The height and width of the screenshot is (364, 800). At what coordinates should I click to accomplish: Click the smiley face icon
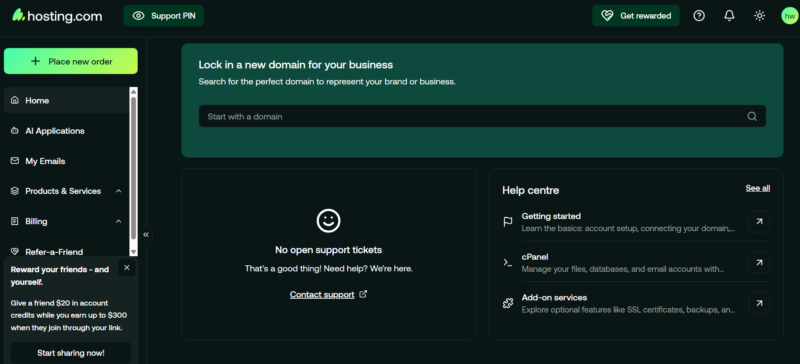click(329, 221)
